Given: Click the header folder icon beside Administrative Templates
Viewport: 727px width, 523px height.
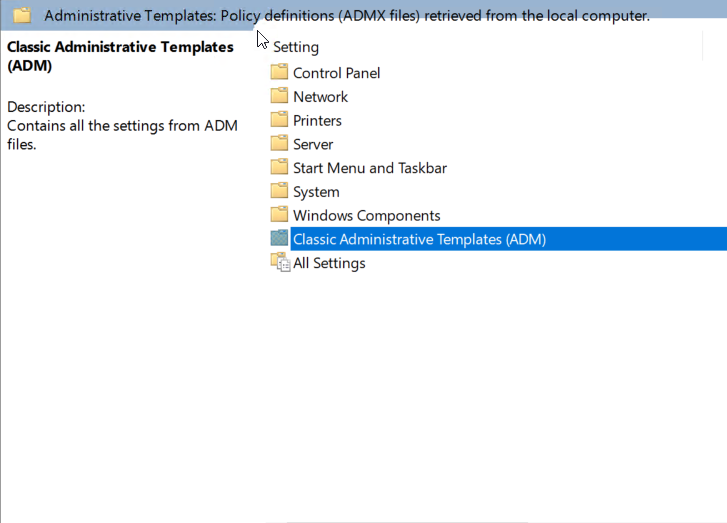Looking at the screenshot, I should [x=22, y=15].
